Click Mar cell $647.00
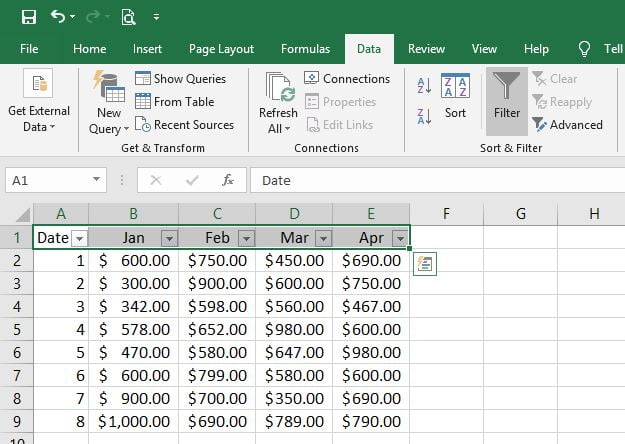The height and width of the screenshot is (444, 625). click(294, 353)
